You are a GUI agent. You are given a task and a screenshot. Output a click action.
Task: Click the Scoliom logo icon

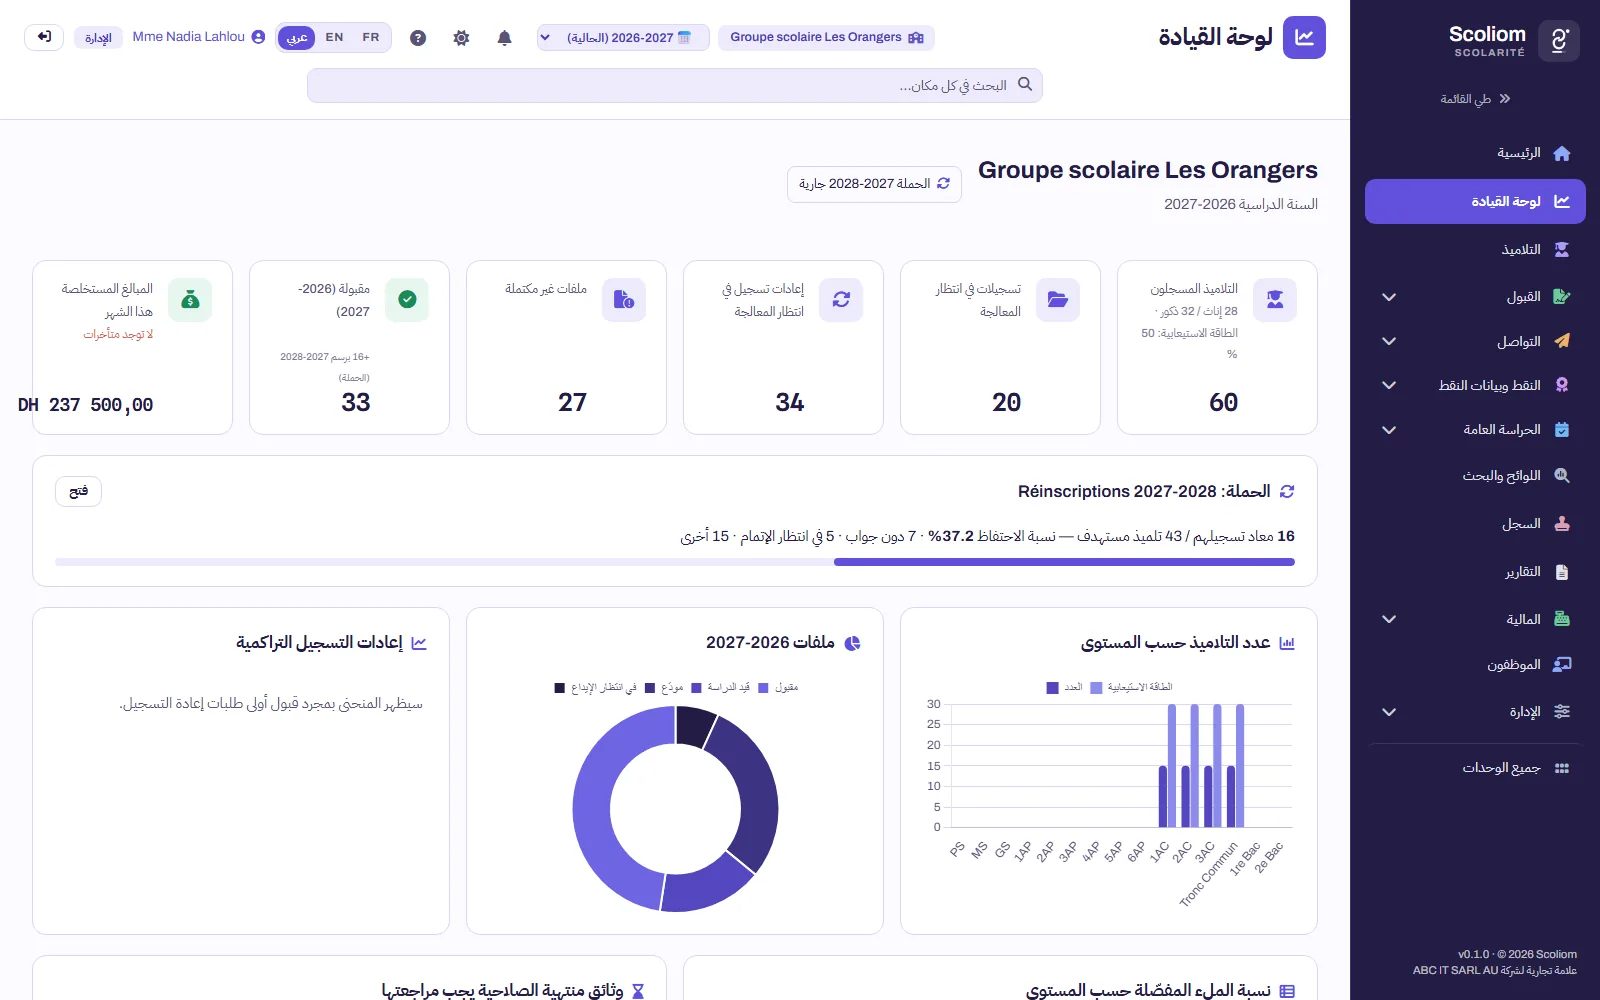pos(1559,41)
